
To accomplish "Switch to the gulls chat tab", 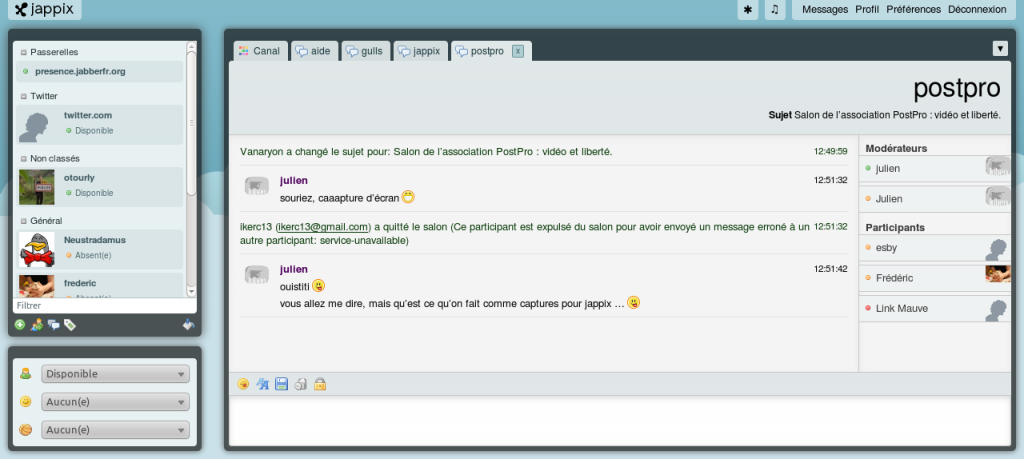I will click(366, 51).
